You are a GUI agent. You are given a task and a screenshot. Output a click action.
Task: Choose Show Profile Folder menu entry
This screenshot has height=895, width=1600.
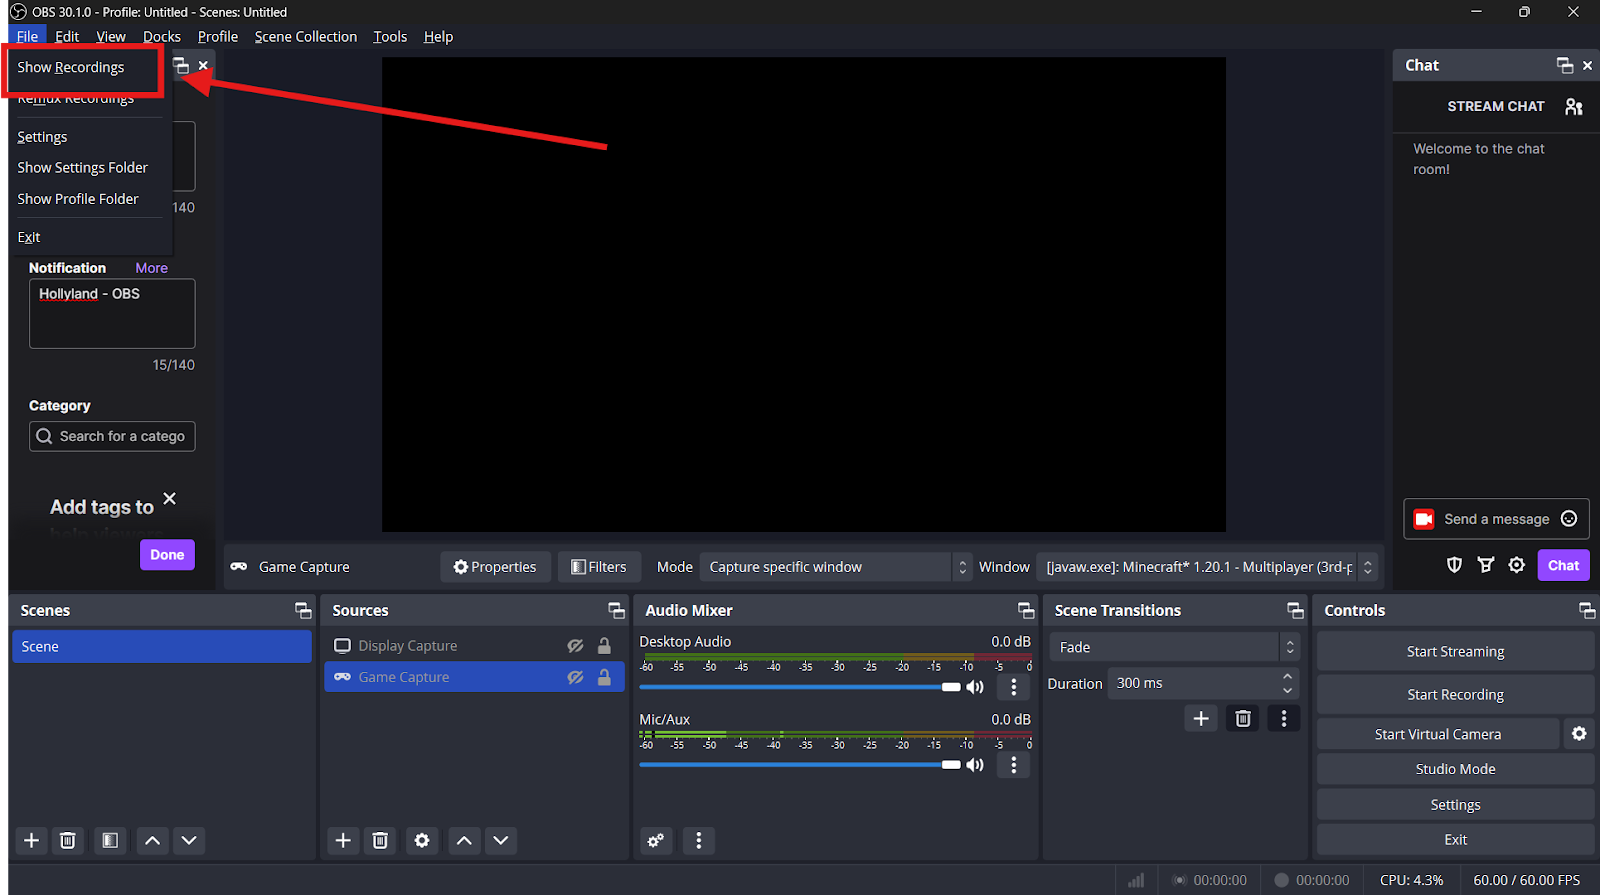pyautogui.click(x=78, y=199)
